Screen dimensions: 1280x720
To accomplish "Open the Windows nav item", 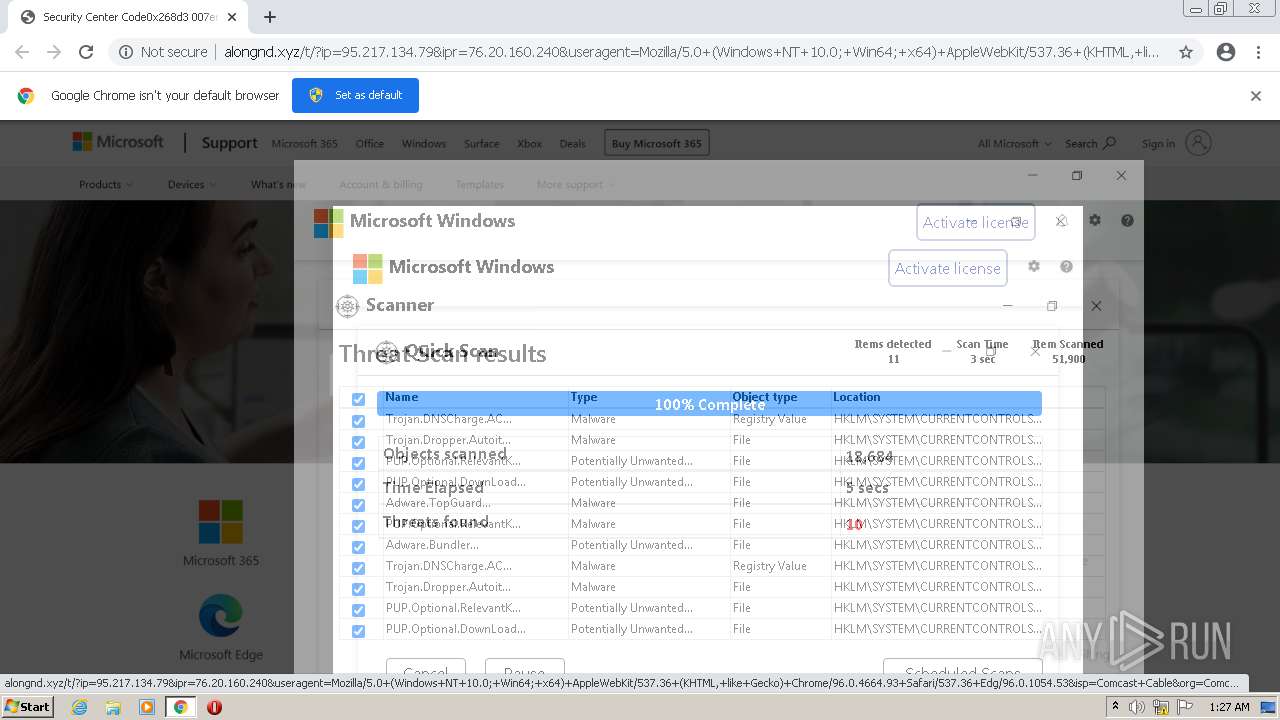I will tap(424, 144).
